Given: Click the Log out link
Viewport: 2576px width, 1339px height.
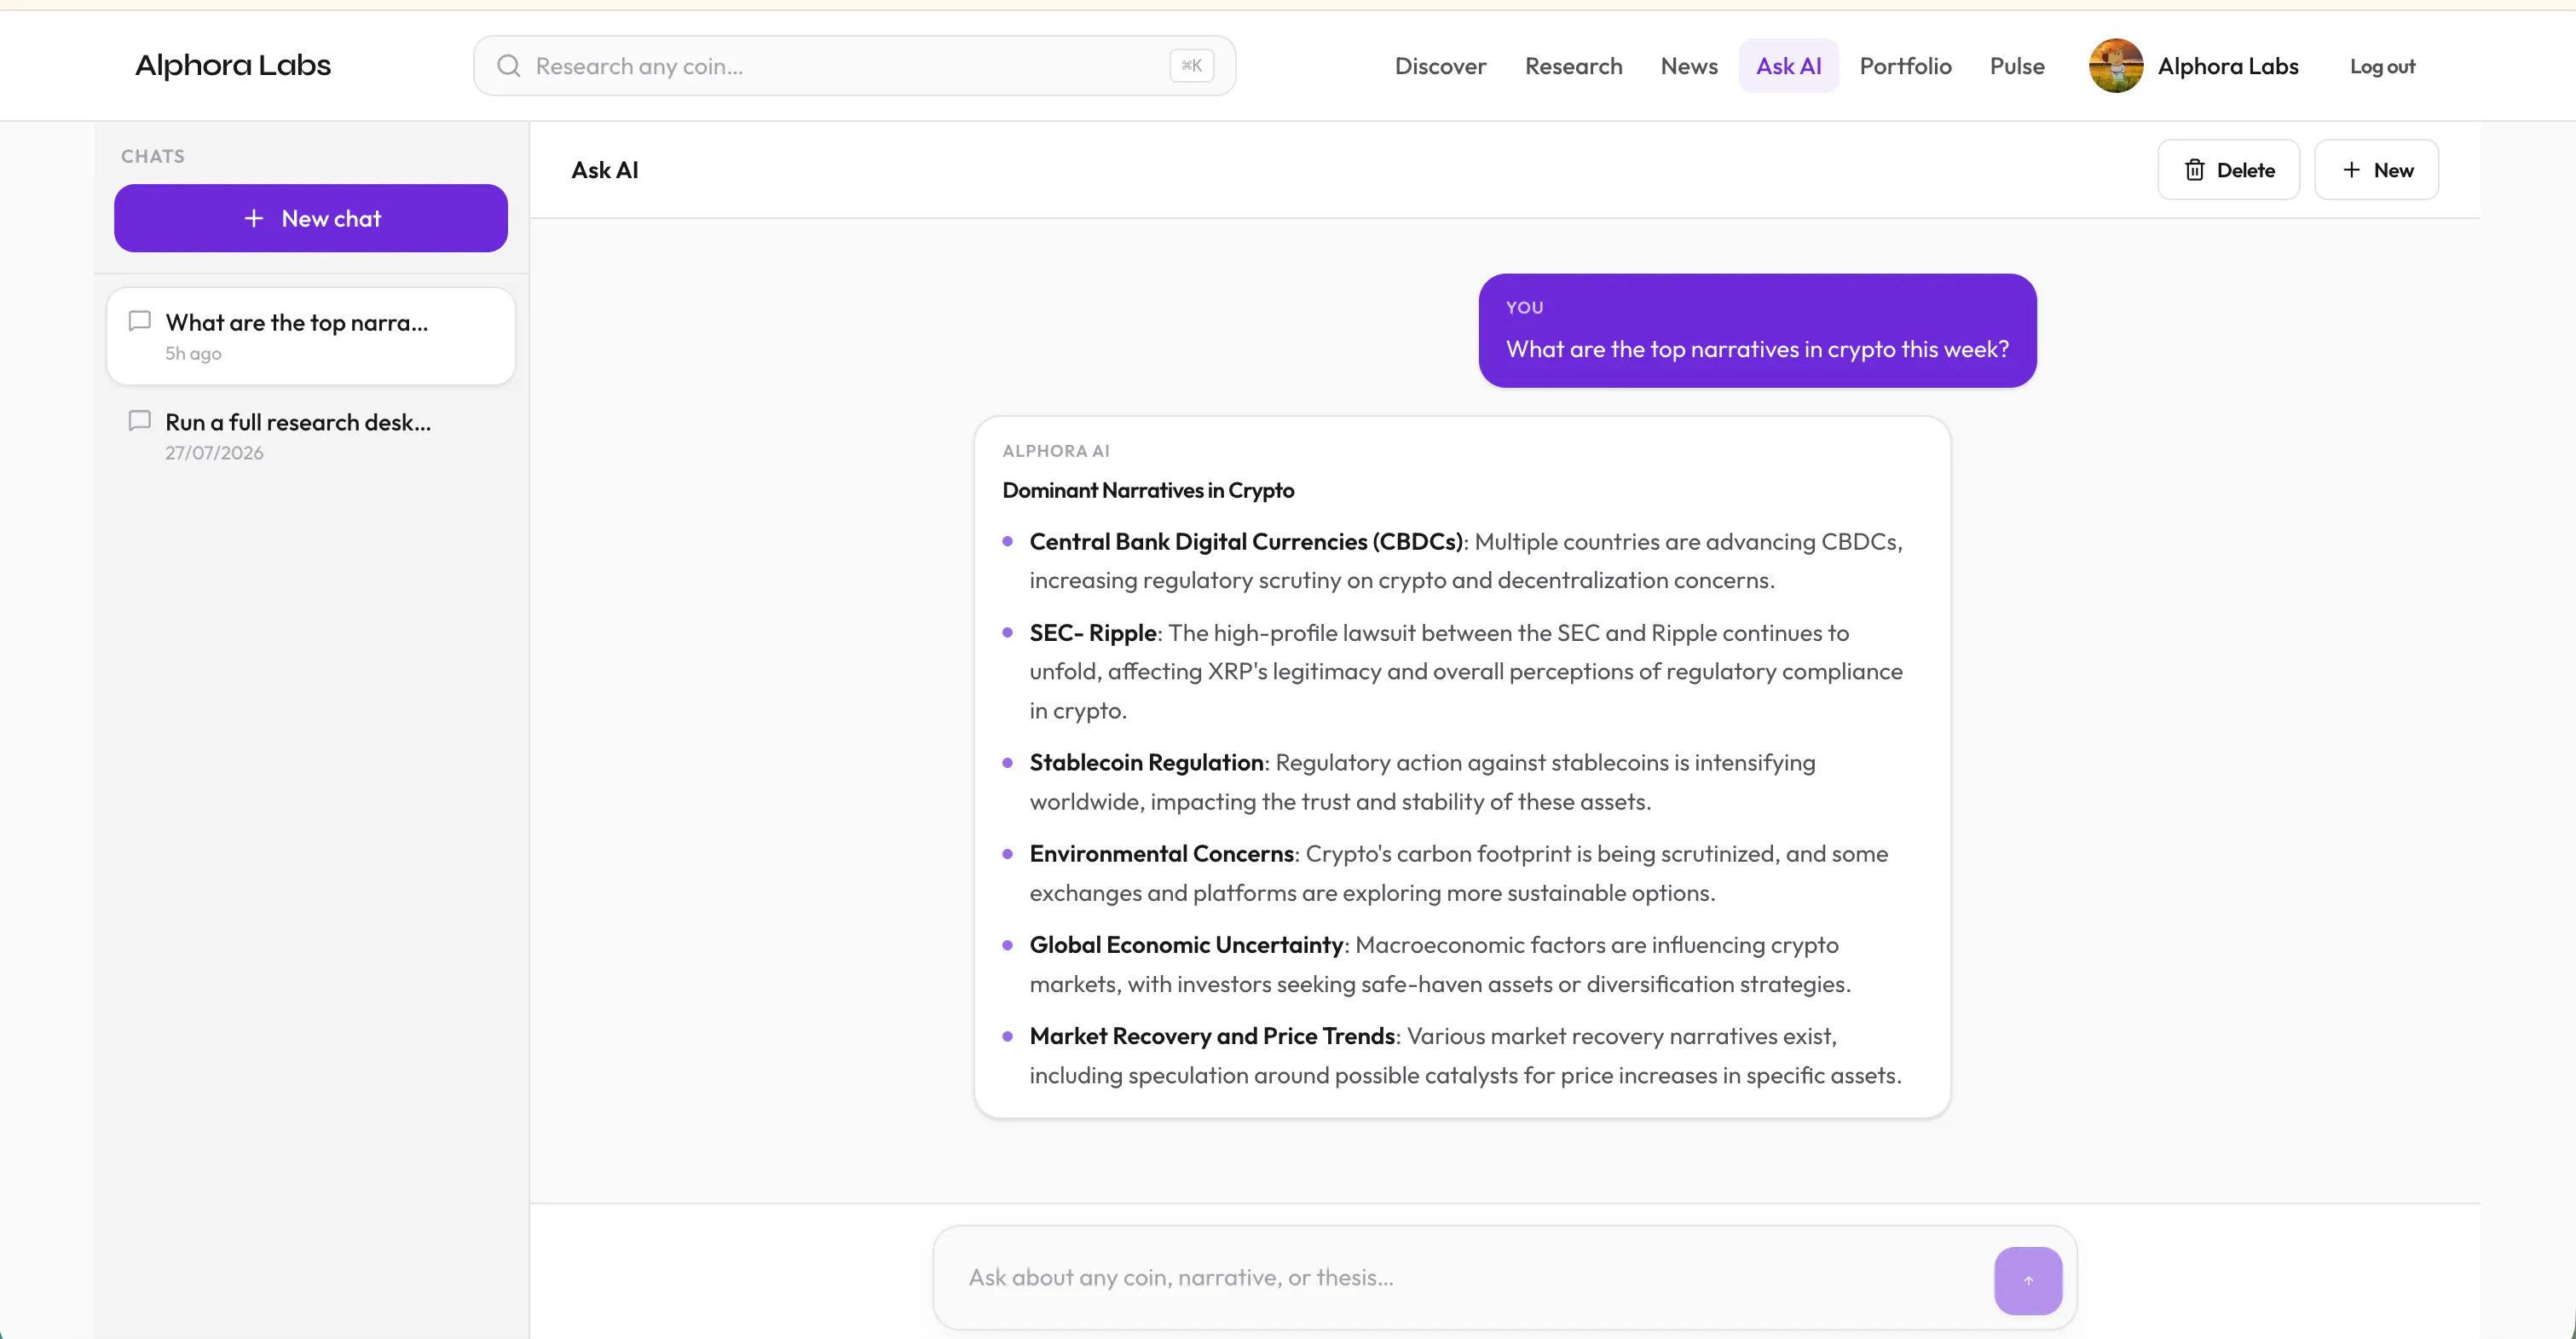Looking at the screenshot, I should 2382,66.
